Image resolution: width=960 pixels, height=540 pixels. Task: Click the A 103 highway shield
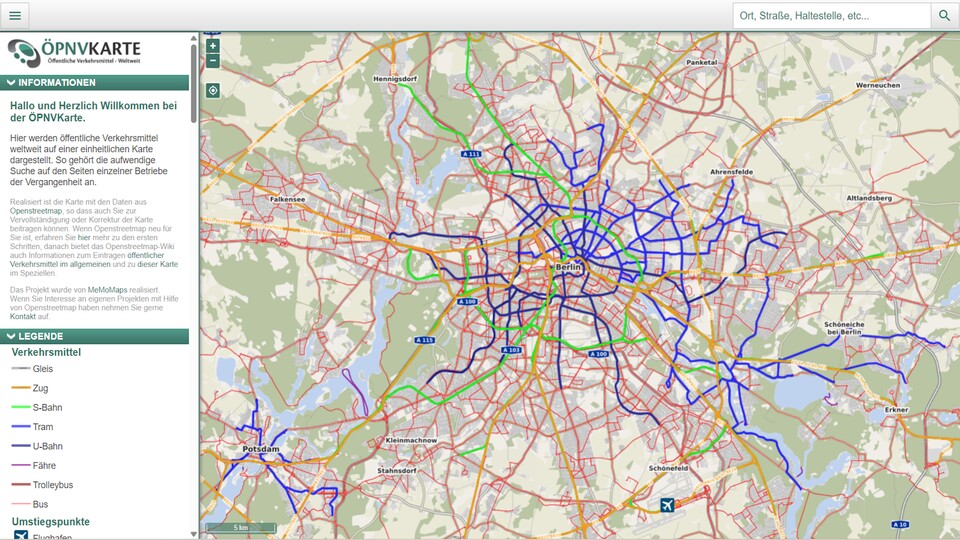[511, 350]
